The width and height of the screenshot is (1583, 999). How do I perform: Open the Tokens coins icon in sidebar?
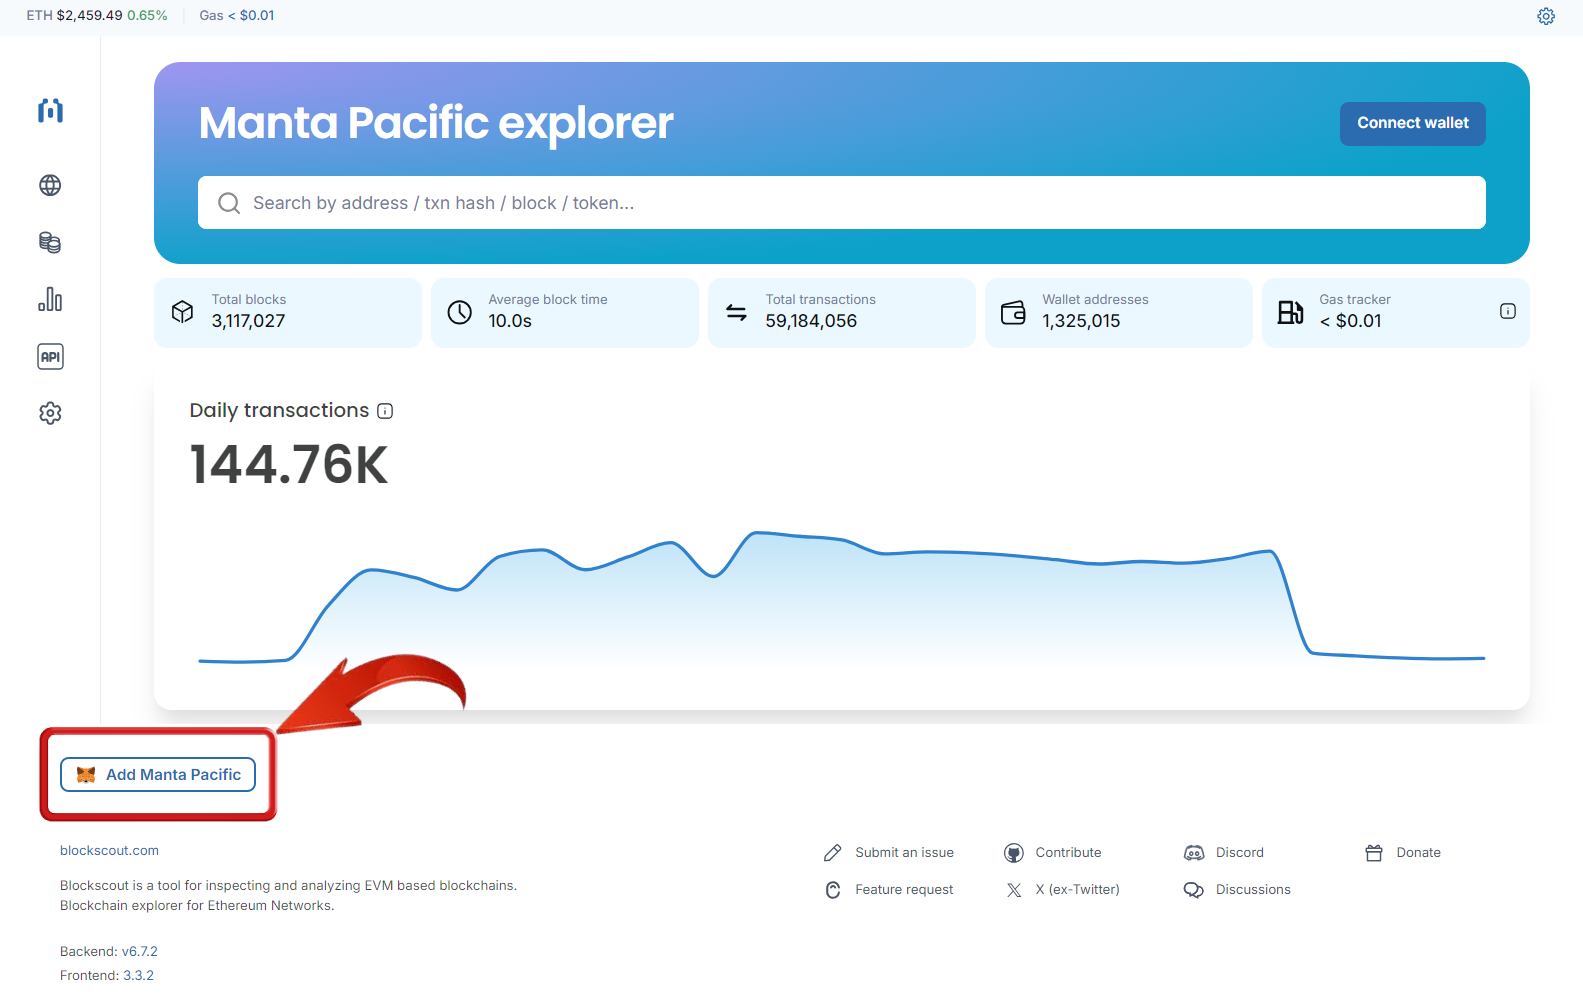pos(50,242)
